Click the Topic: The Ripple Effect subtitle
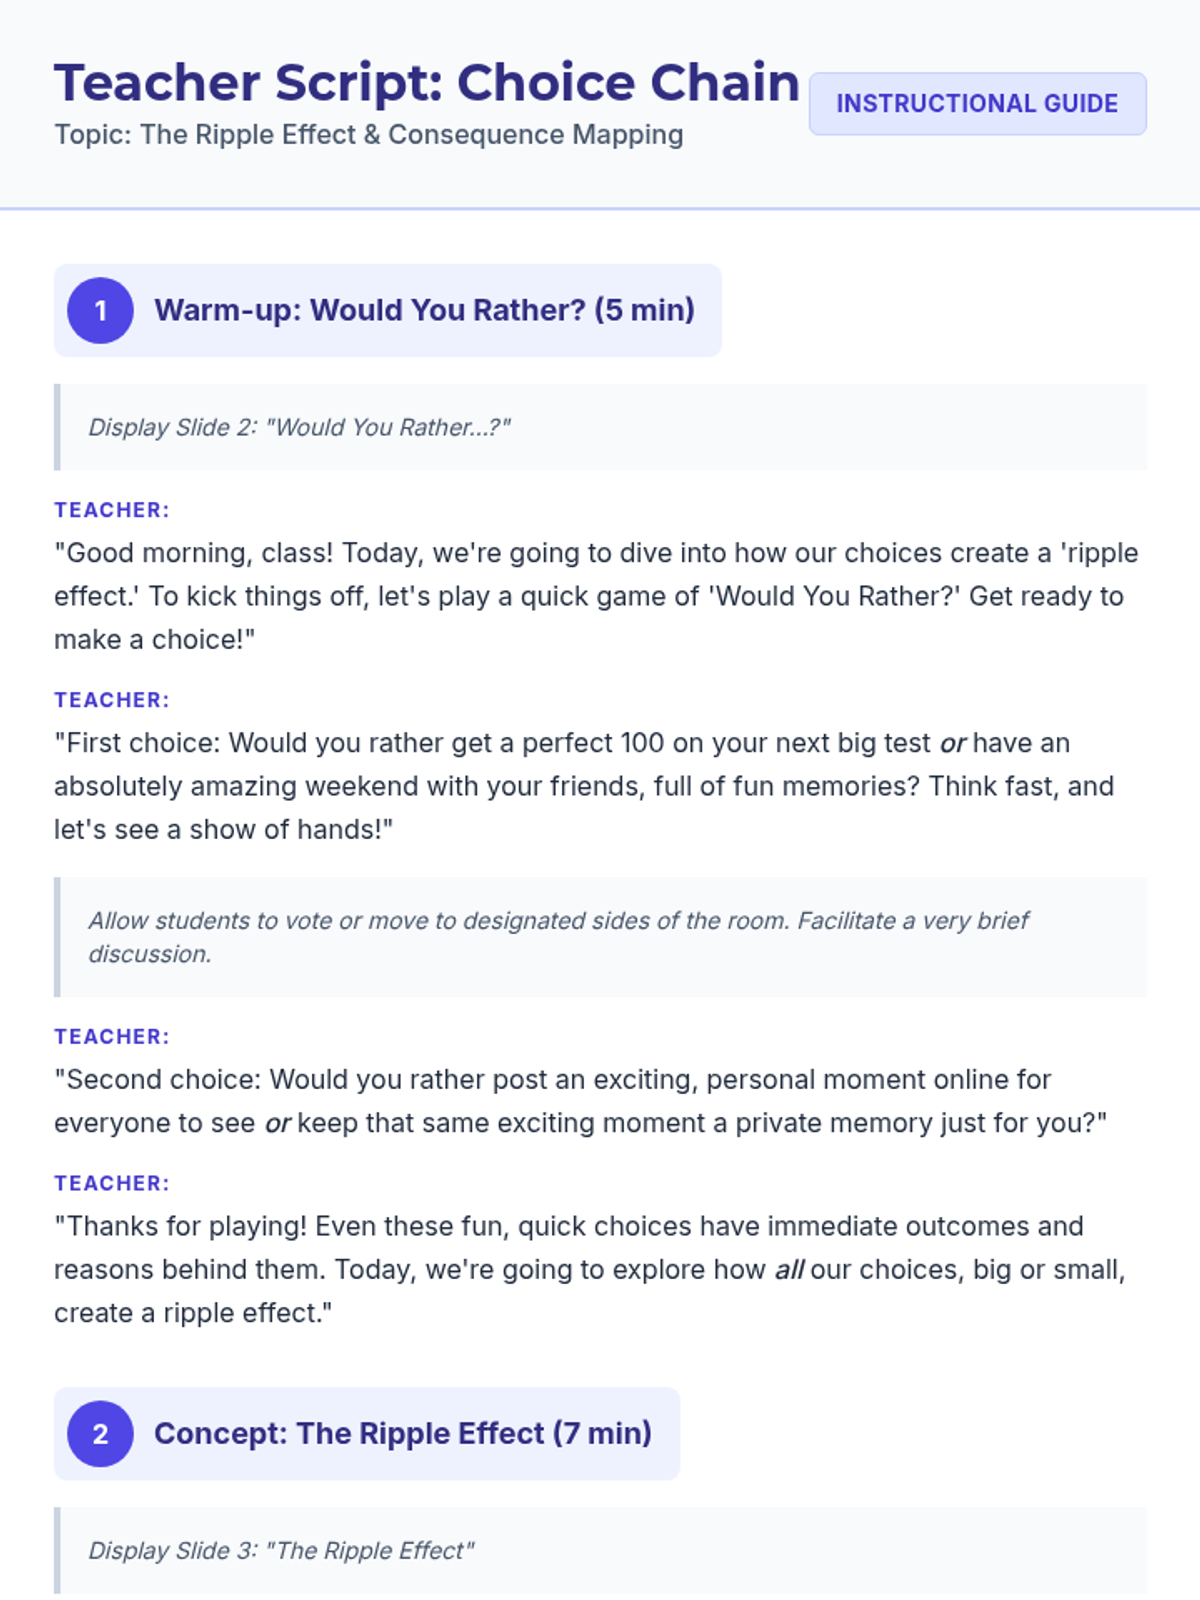 (x=369, y=135)
